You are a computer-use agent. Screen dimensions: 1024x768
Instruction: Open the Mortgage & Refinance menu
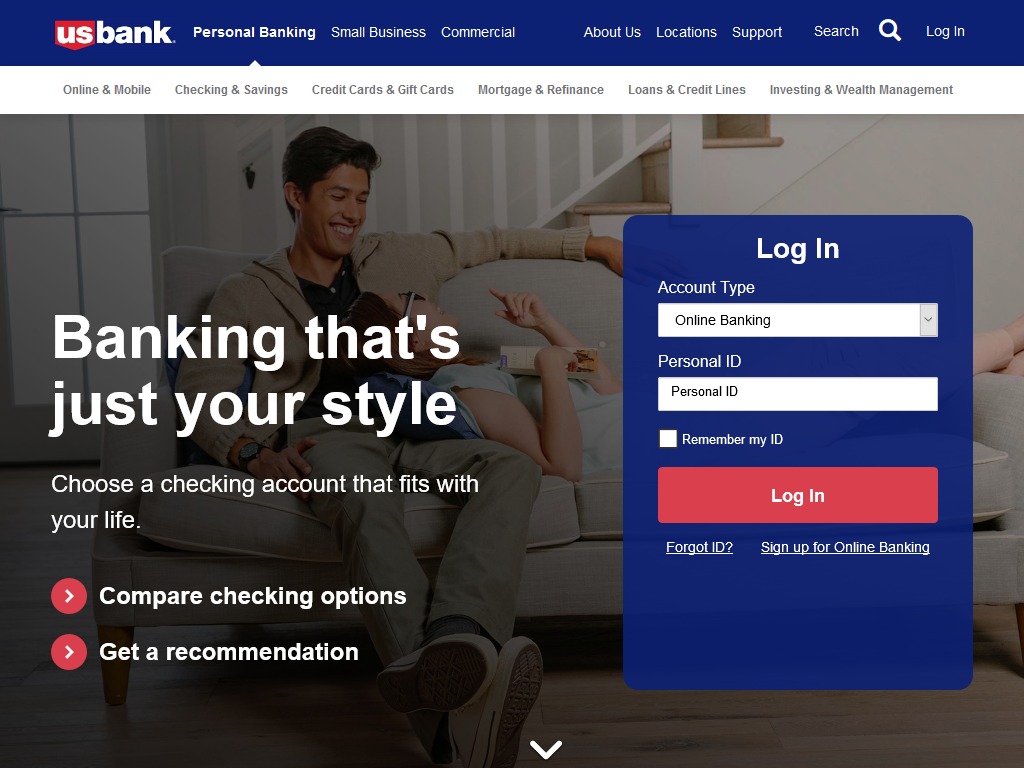tap(541, 89)
